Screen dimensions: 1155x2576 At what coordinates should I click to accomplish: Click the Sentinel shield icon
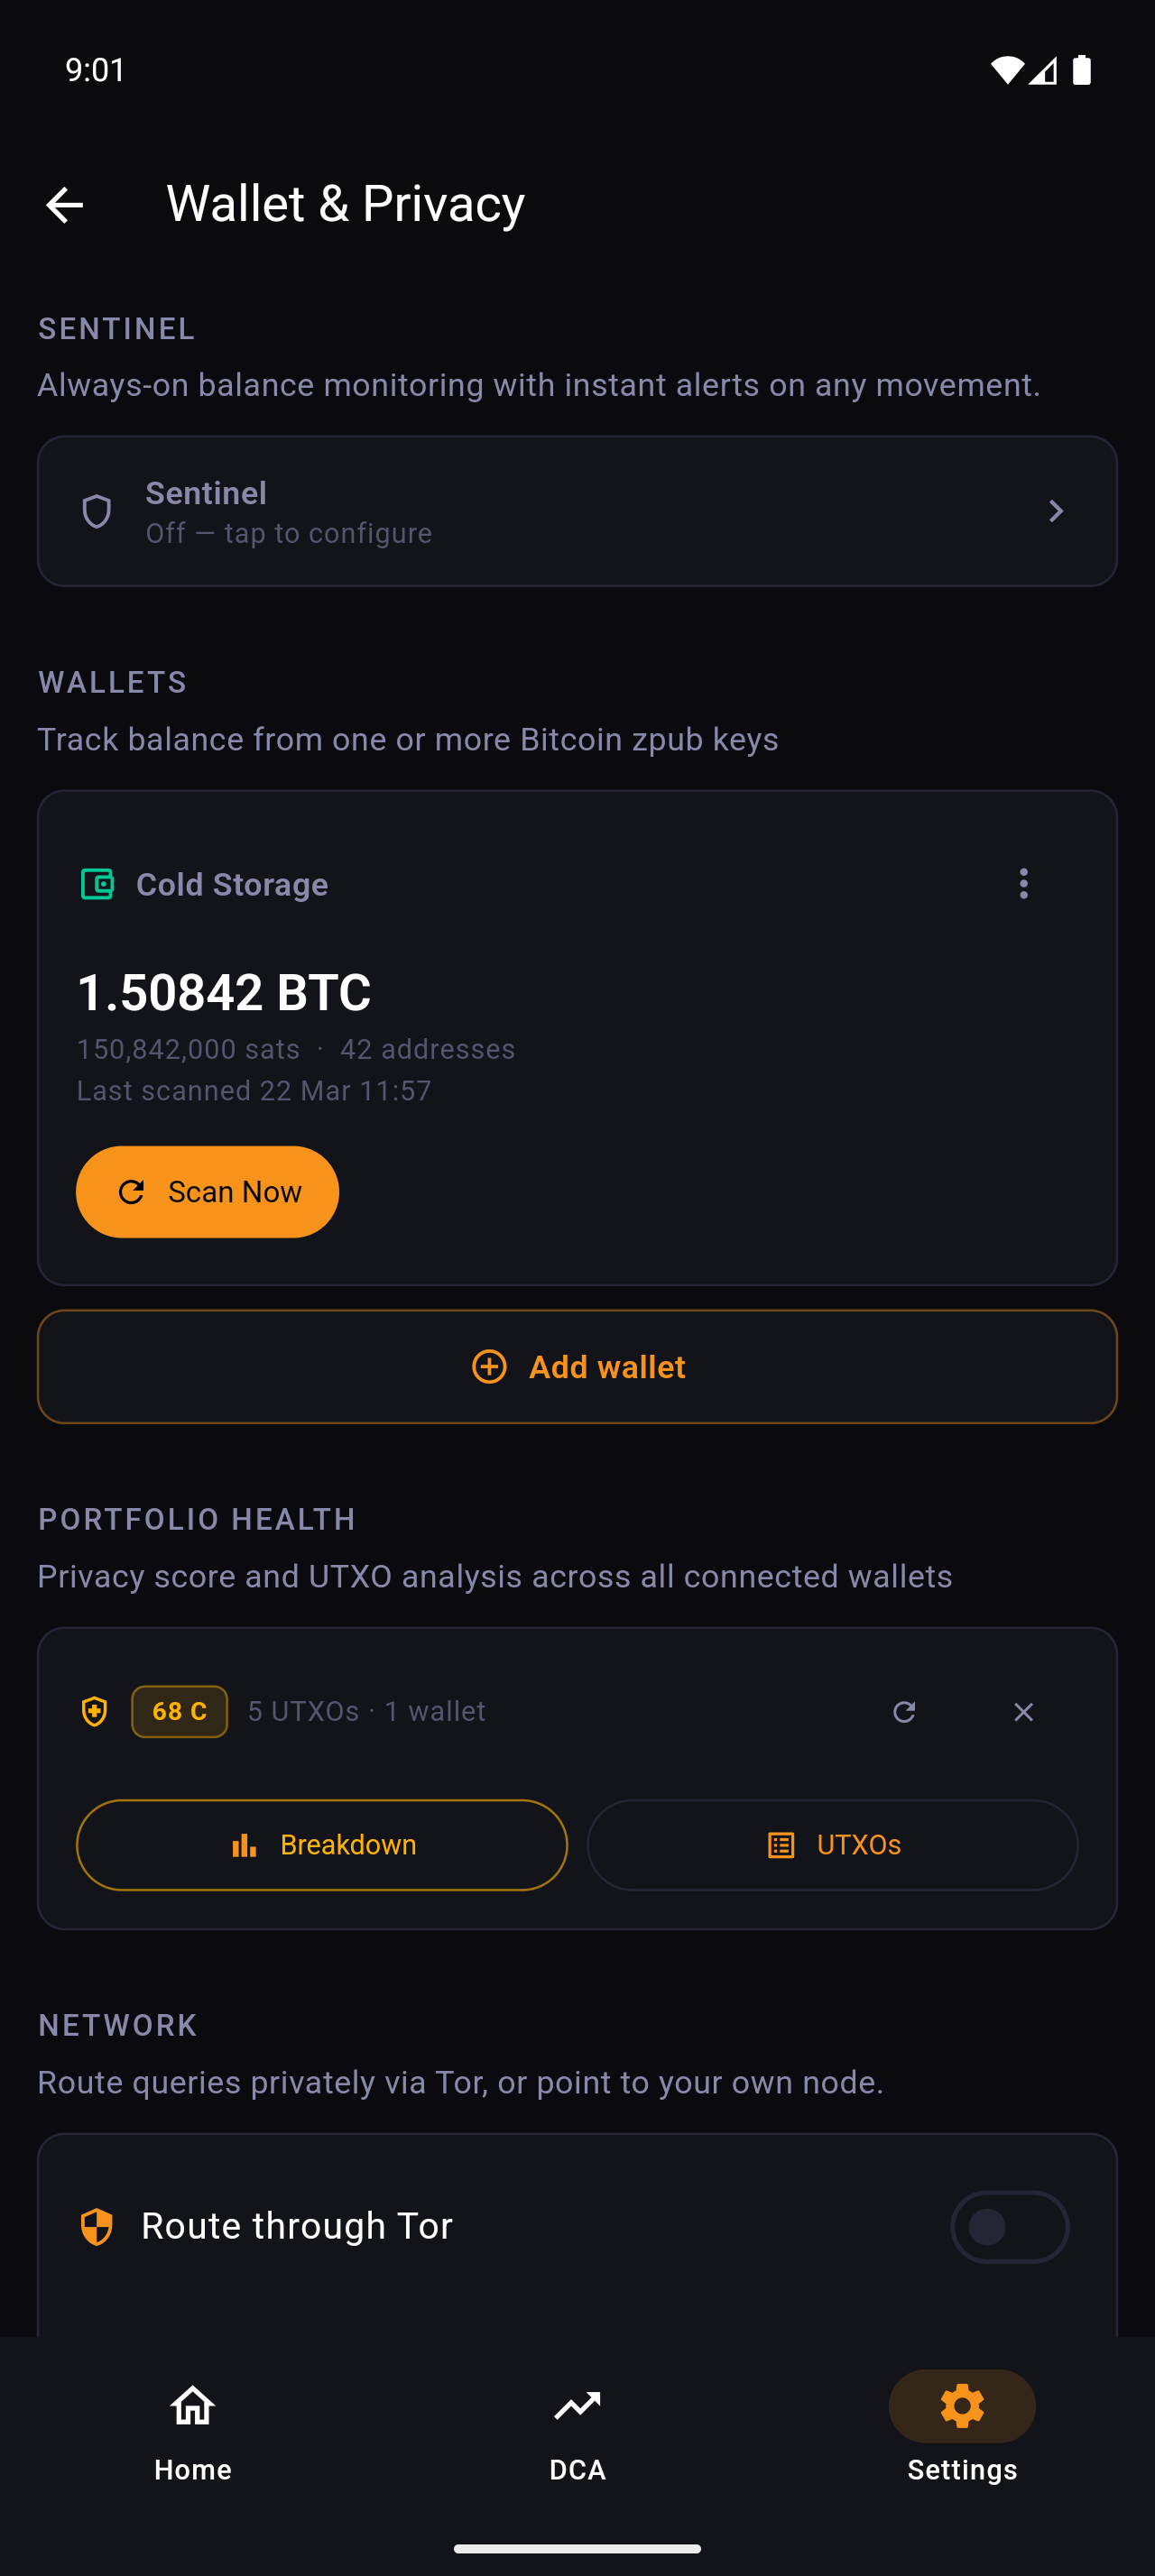(x=97, y=511)
